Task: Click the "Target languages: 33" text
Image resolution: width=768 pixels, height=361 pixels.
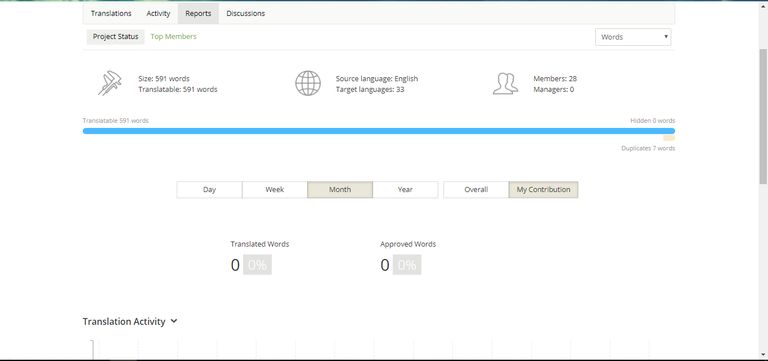Action: point(370,89)
